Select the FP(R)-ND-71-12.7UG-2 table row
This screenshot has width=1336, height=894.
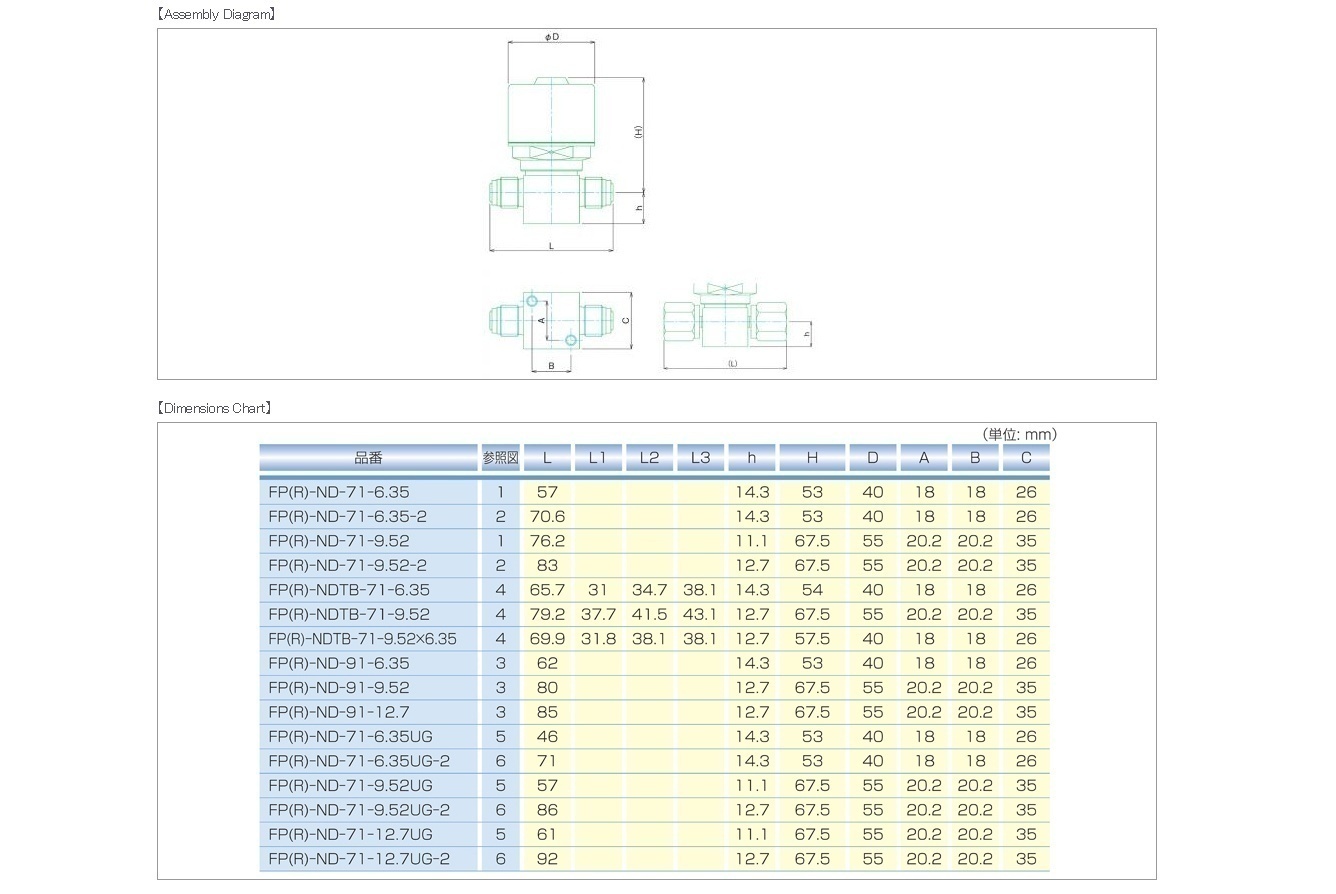370,858
